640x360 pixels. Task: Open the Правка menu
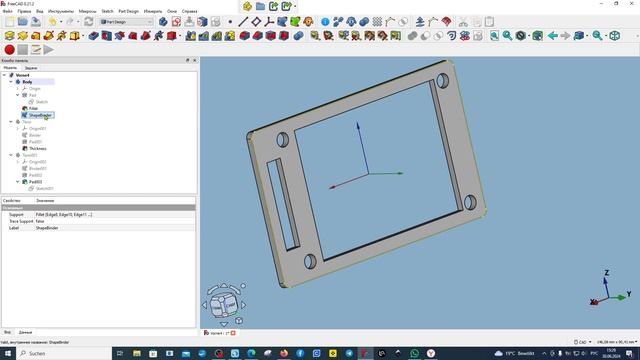point(24,11)
